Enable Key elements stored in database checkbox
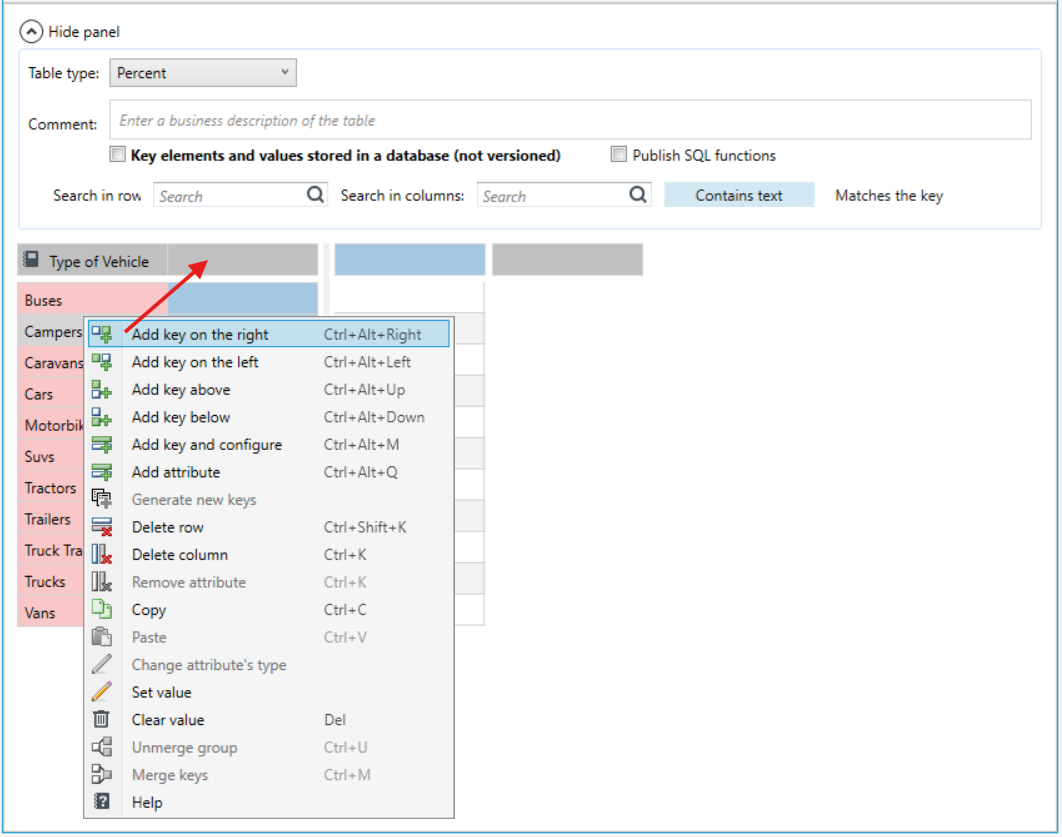 (x=118, y=154)
